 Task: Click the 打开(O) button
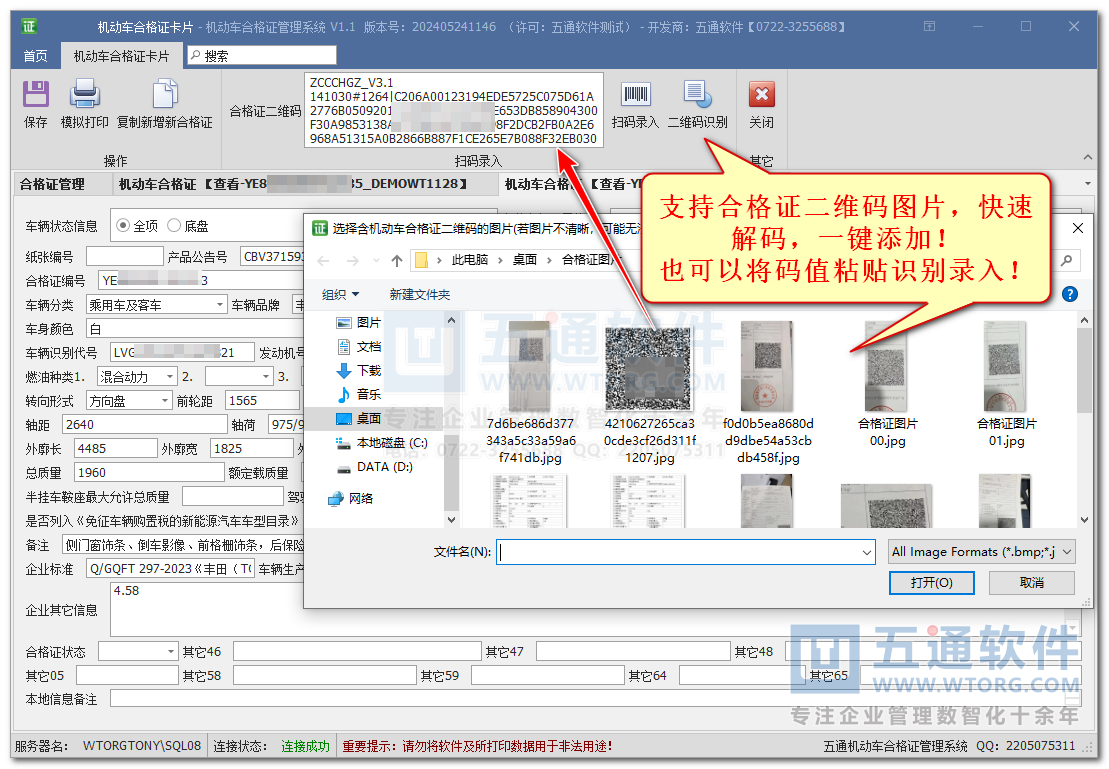[931, 582]
